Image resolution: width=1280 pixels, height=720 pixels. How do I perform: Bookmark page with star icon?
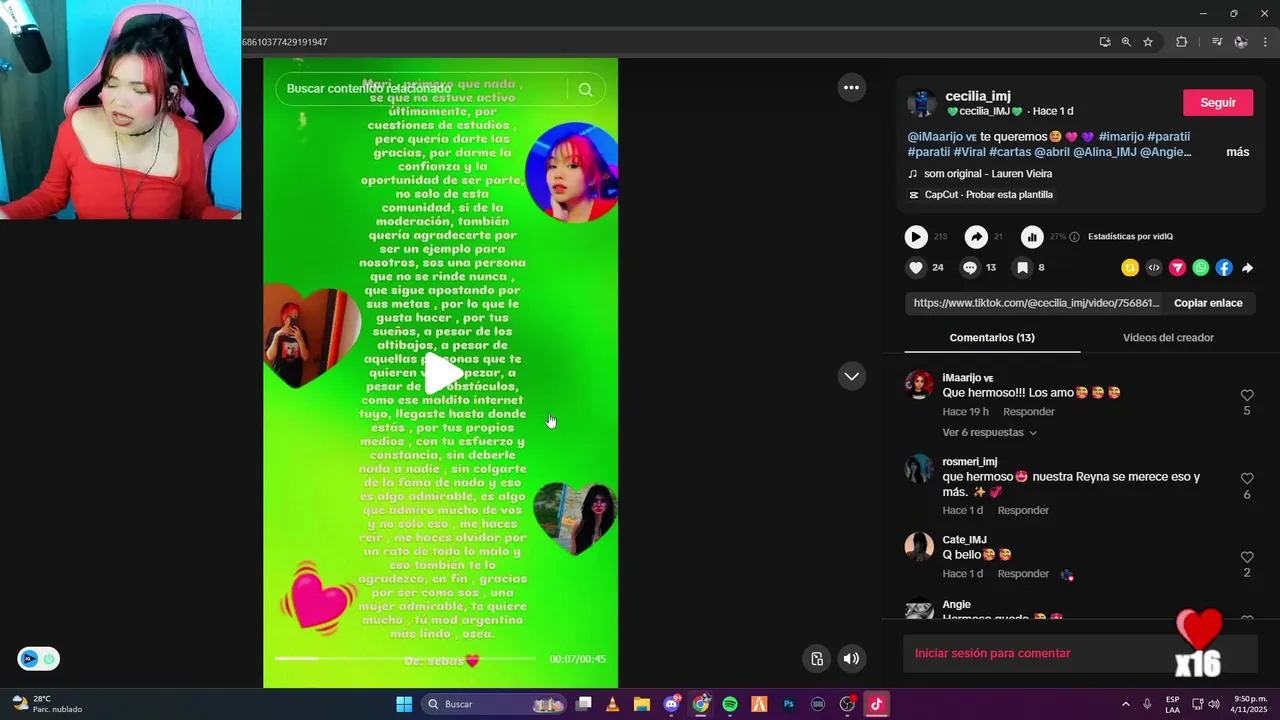pyautogui.click(x=1148, y=42)
